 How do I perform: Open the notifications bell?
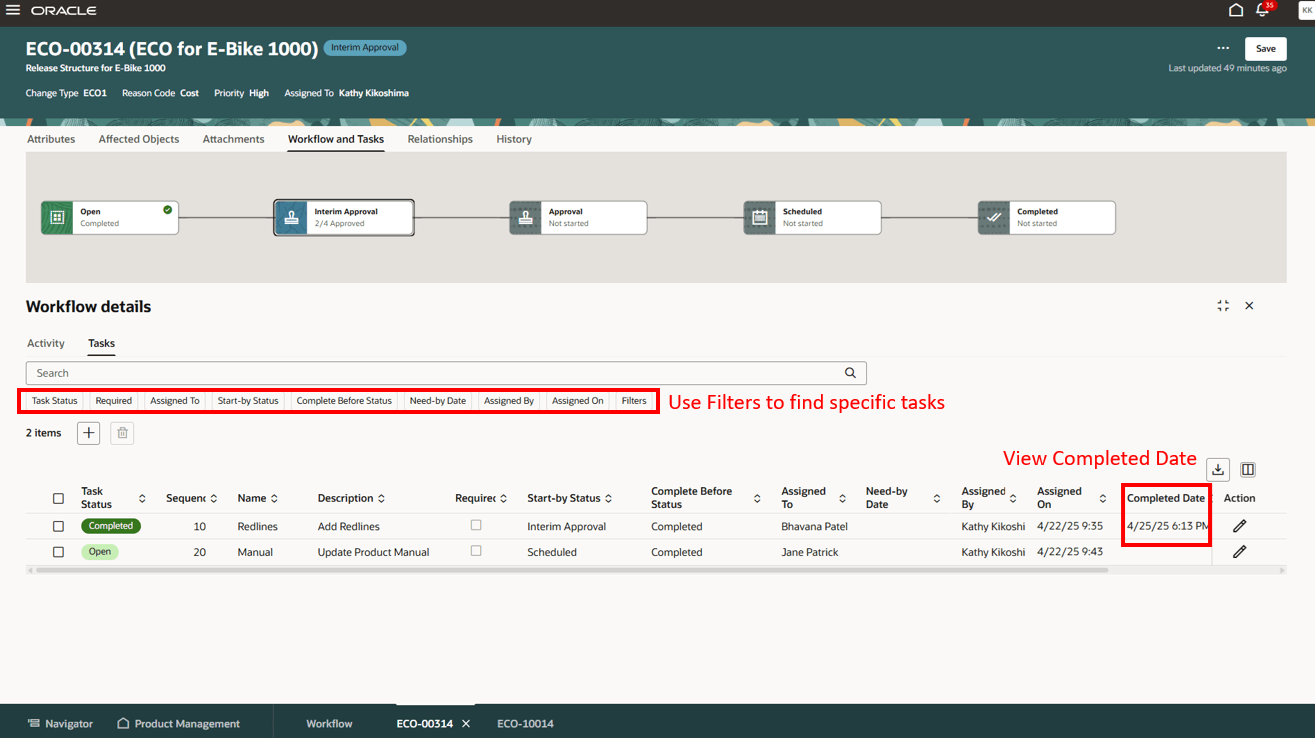1262,10
